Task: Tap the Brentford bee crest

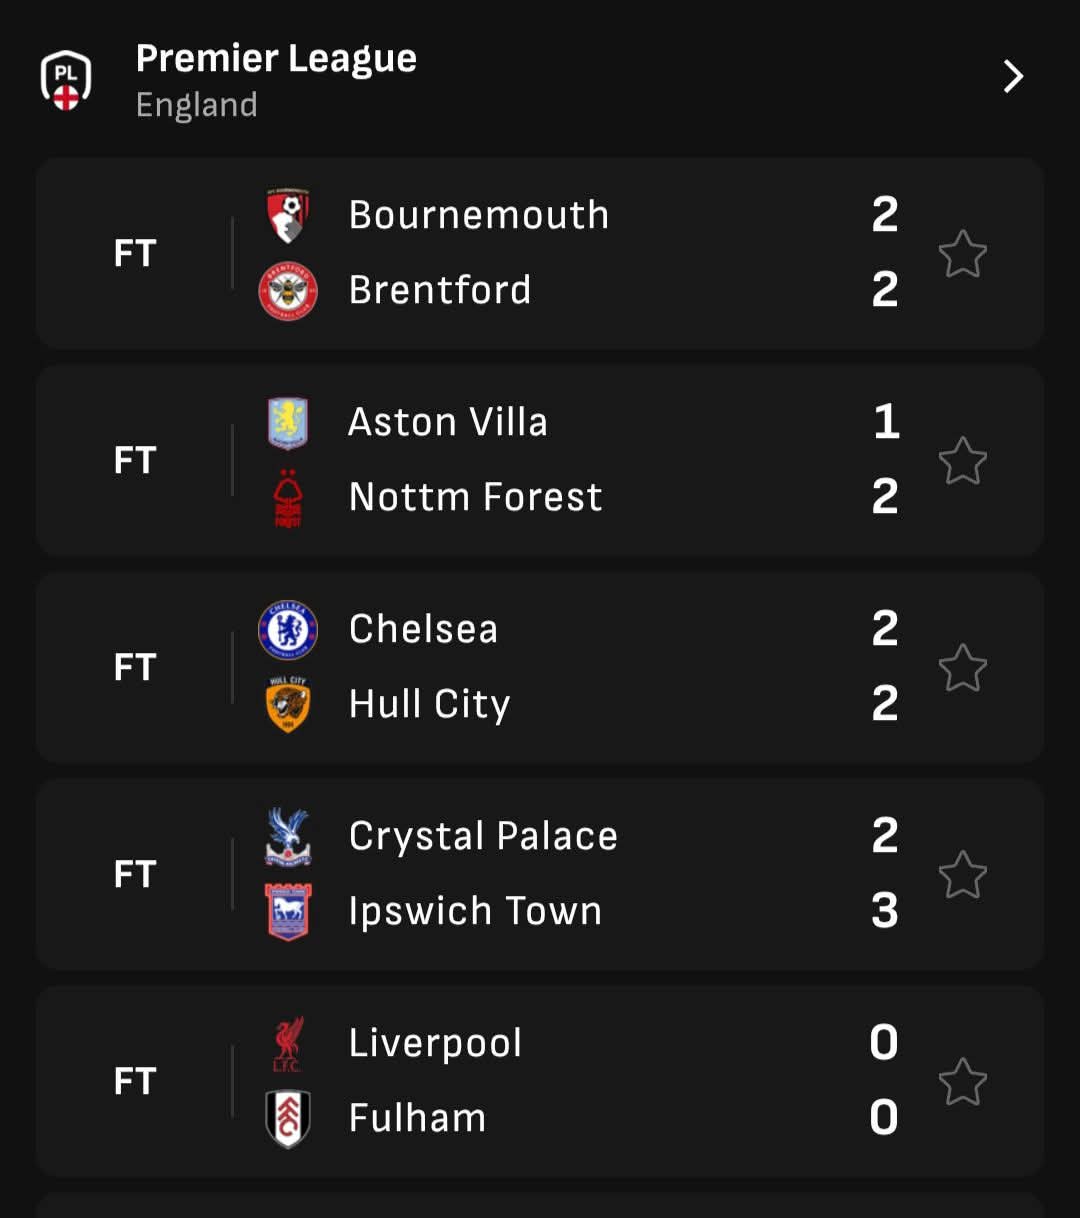Action: [288, 291]
